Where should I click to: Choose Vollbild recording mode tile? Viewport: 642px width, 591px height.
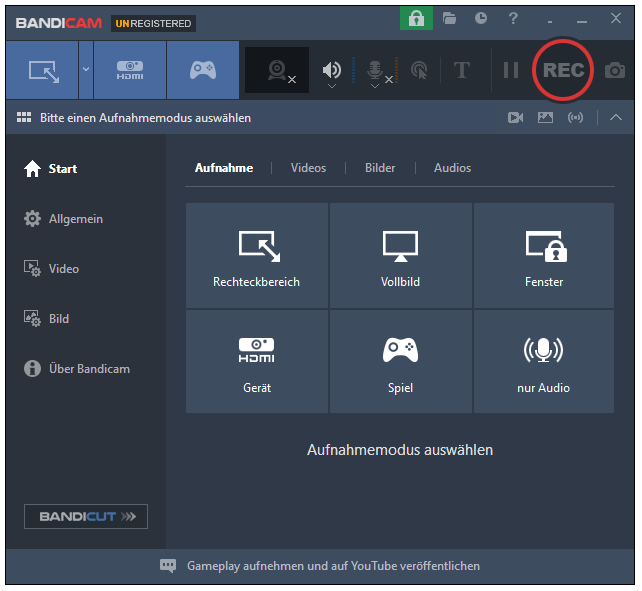pyautogui.click(x=400, y=256)
